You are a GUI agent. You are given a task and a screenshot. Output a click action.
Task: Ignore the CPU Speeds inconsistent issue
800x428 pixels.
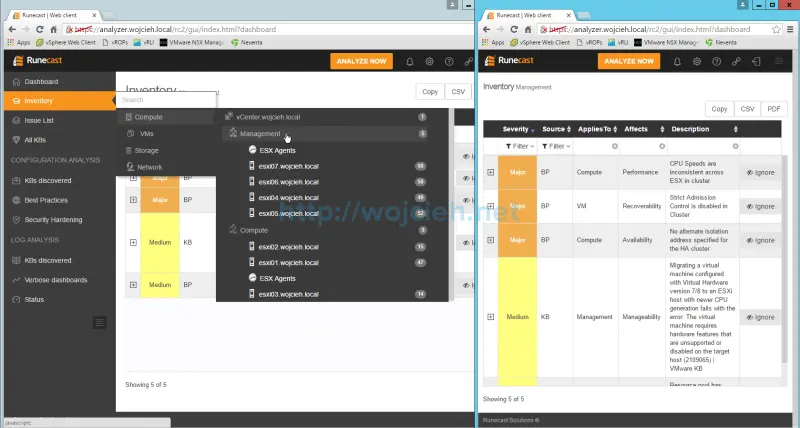coord(760,172)
